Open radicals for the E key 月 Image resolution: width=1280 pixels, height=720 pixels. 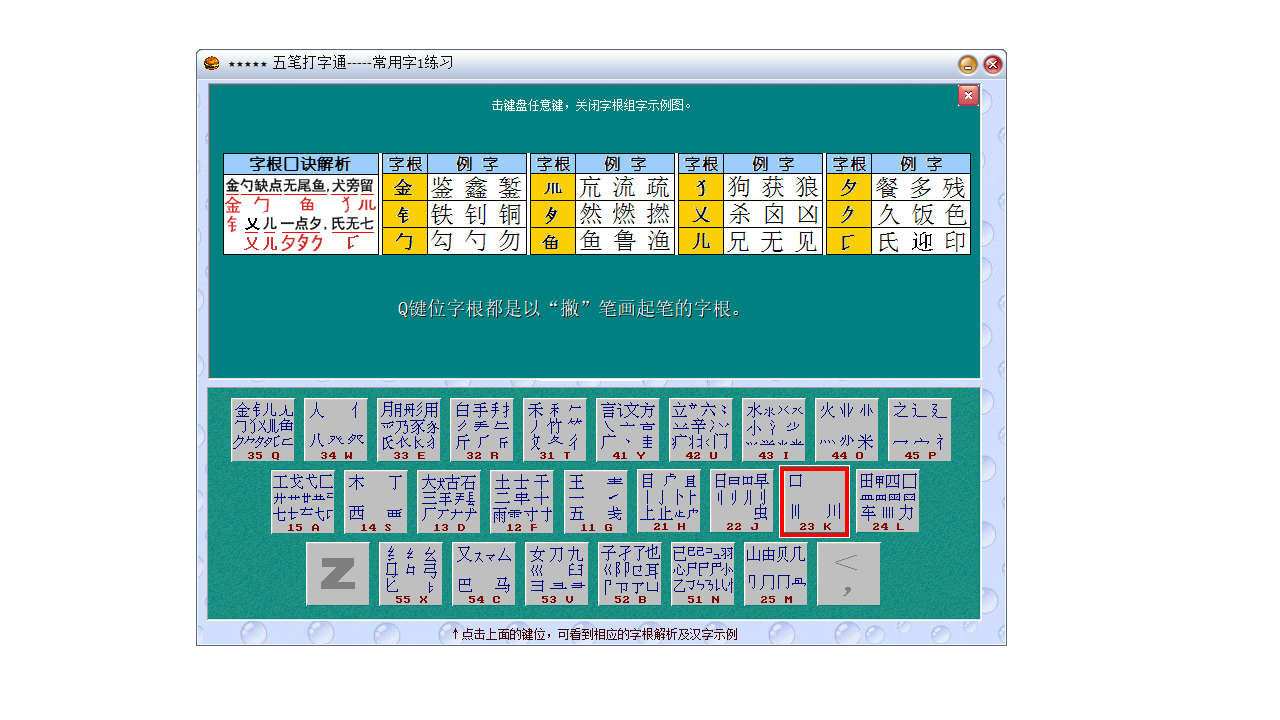[409, 429]
